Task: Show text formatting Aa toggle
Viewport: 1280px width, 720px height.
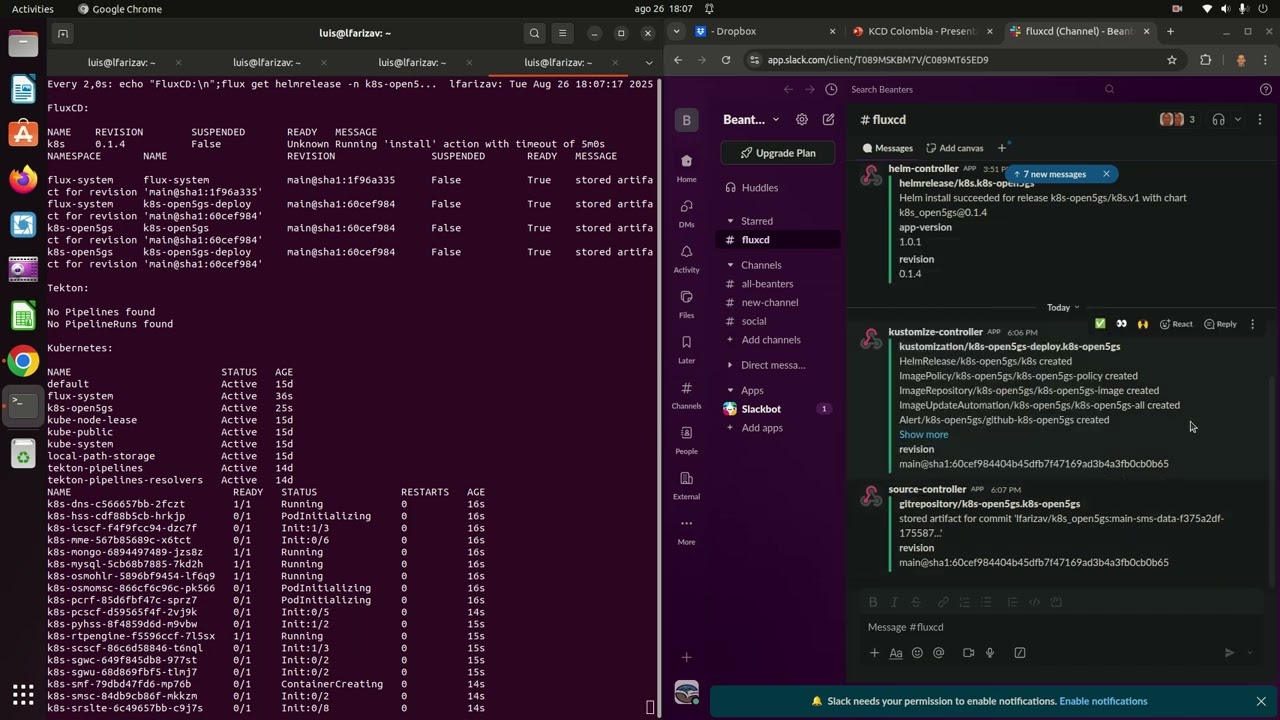Action: 896,653
